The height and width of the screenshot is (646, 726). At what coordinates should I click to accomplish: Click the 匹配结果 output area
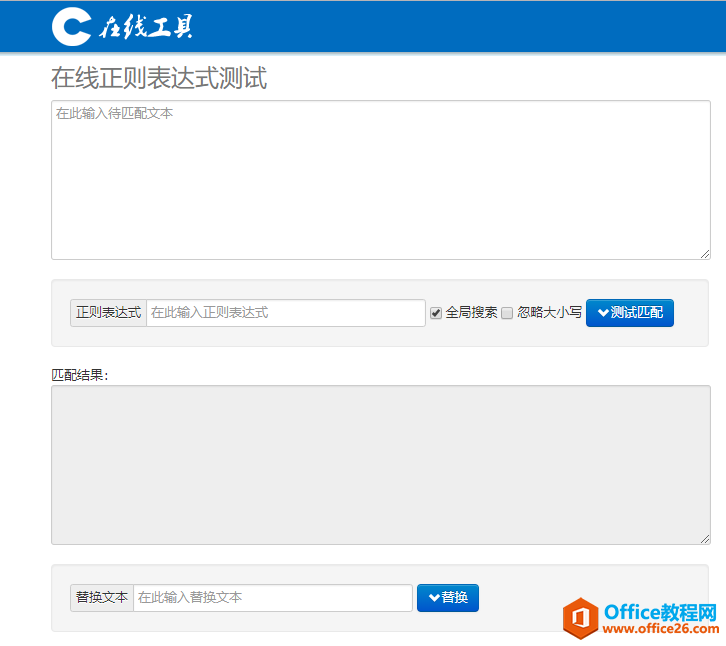381,464
